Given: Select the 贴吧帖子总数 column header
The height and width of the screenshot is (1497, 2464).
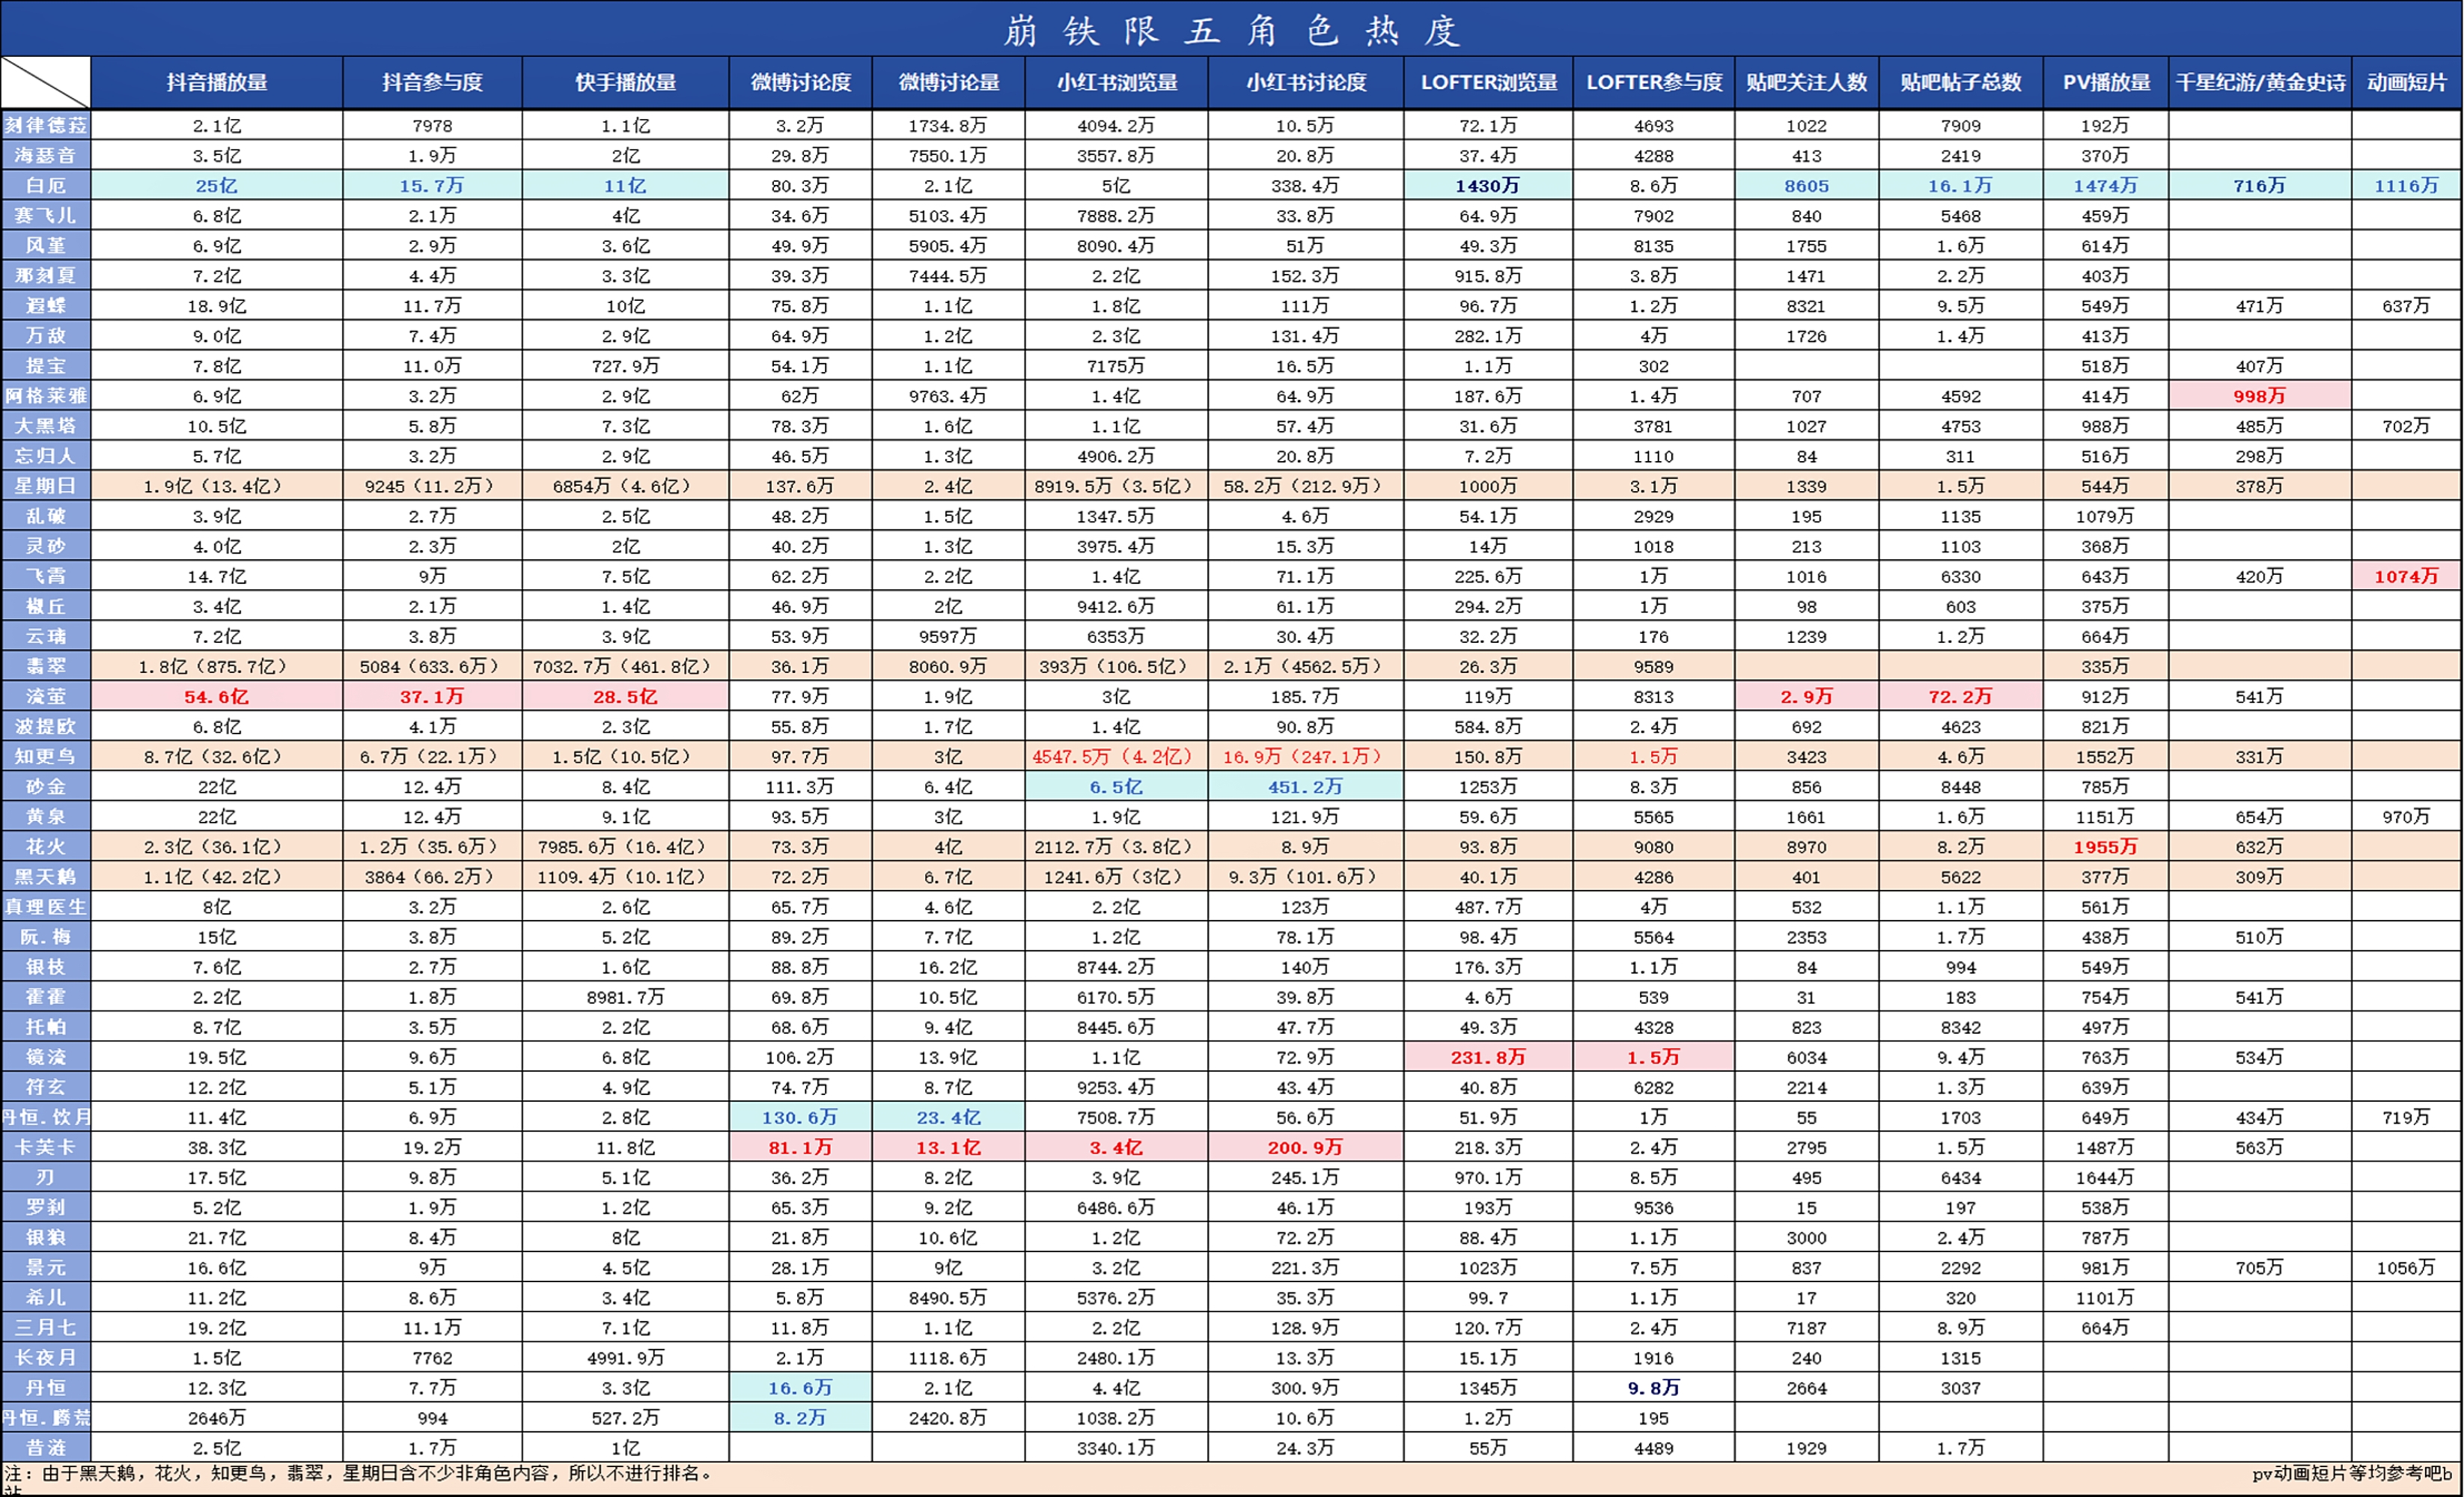Looking at the screenshot, I should 1961,82.
